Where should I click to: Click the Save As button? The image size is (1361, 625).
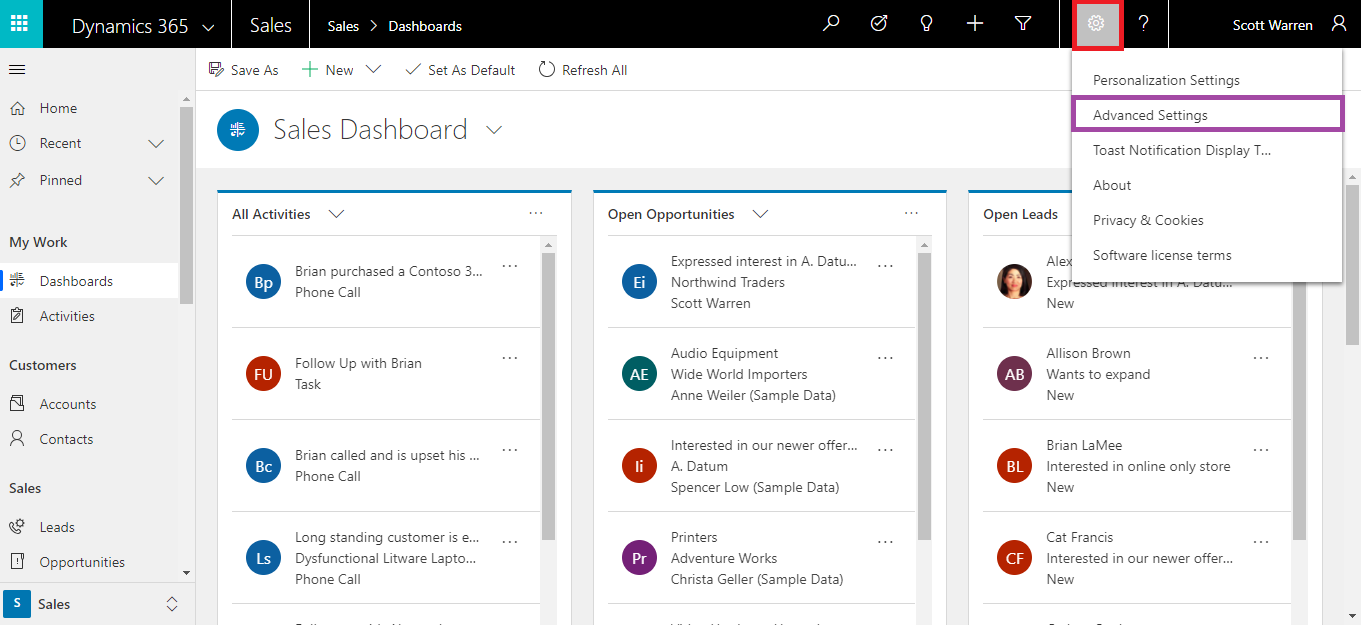point(243,70)
